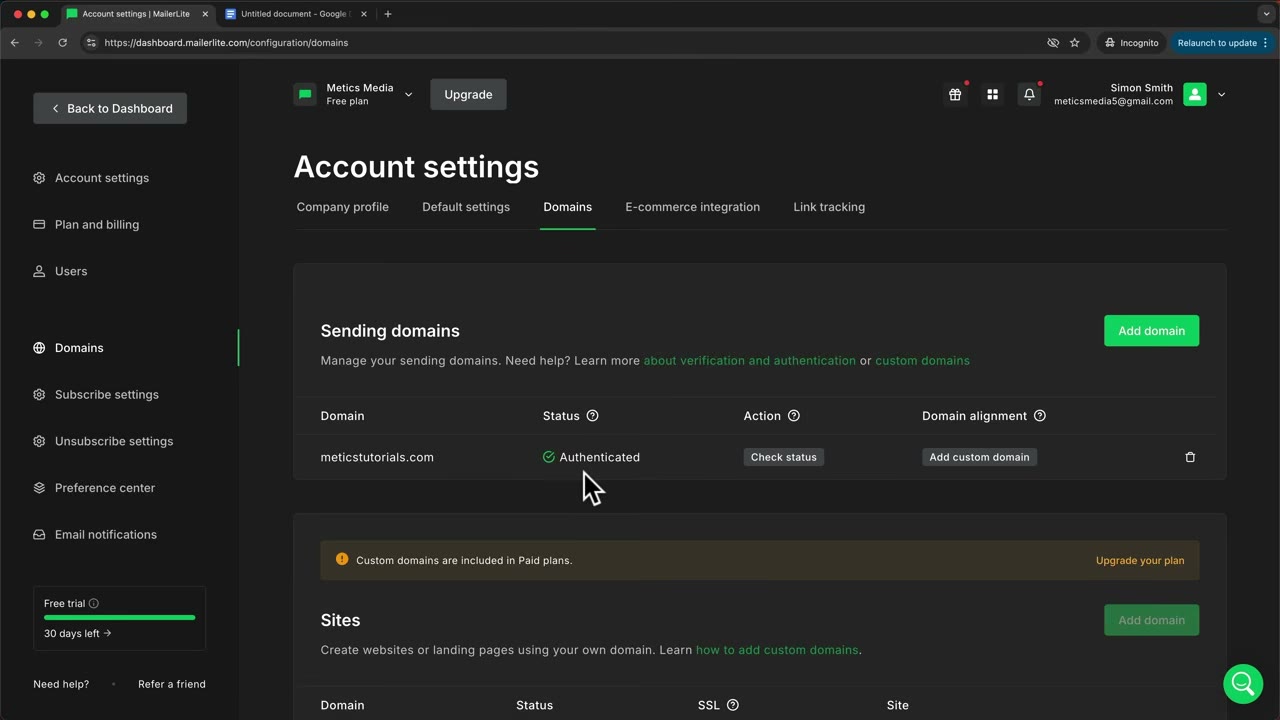Click the Add custom domain button
Screen dimensions: 1280x720
pos(979,457)
